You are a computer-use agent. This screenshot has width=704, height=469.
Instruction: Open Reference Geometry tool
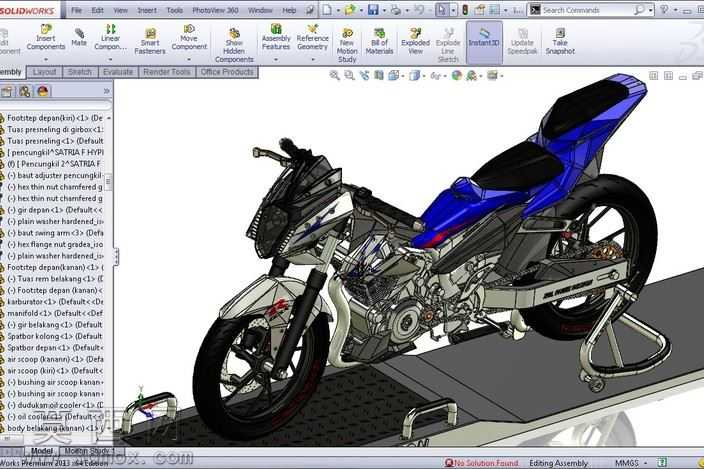pyautogui.click(x=312, y=38)
